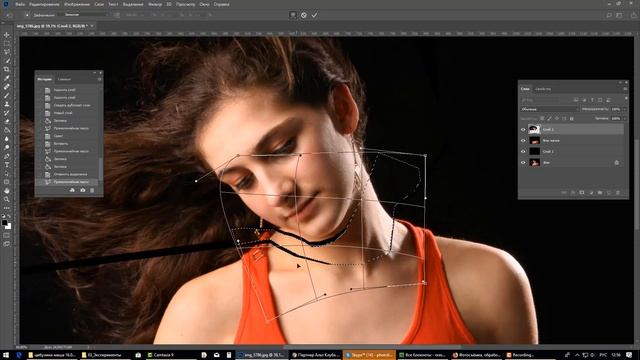The height and width of the screenshot is (360, 640).
Task: Add layer style fx in Layers panel
Action: coord(573,193)
